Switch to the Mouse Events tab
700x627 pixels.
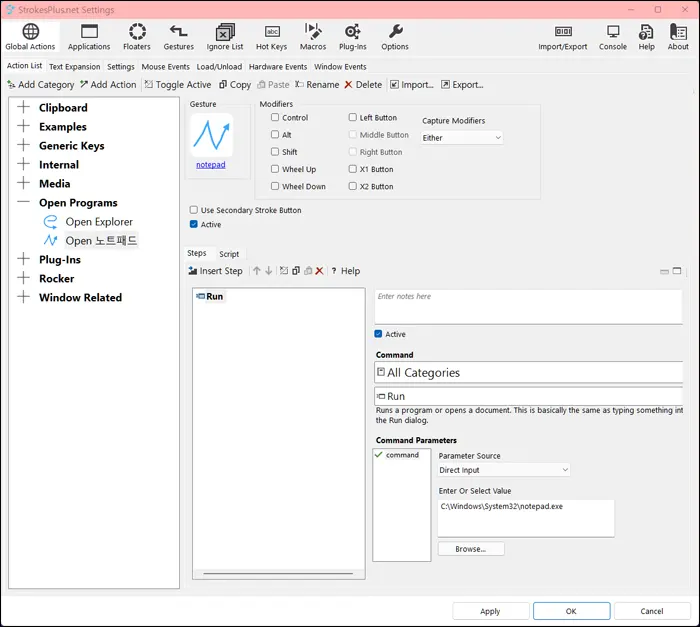point(166,67)
